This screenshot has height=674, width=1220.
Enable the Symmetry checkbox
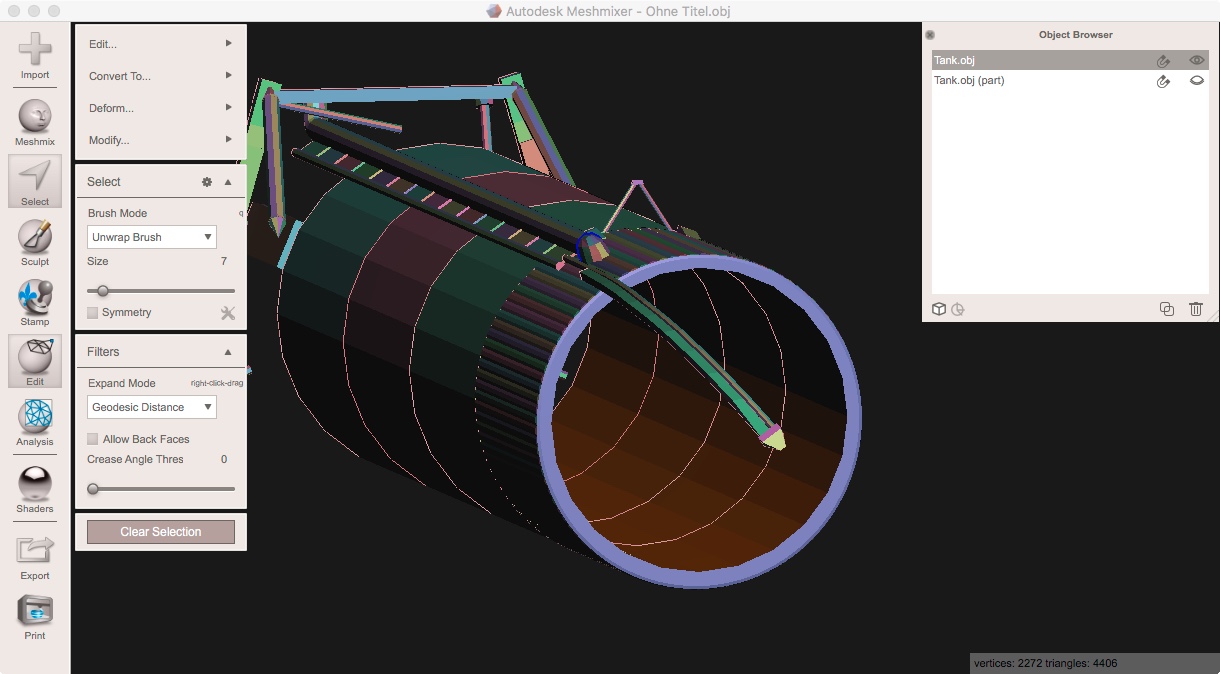pyautogui.click(x=92, y=312)
